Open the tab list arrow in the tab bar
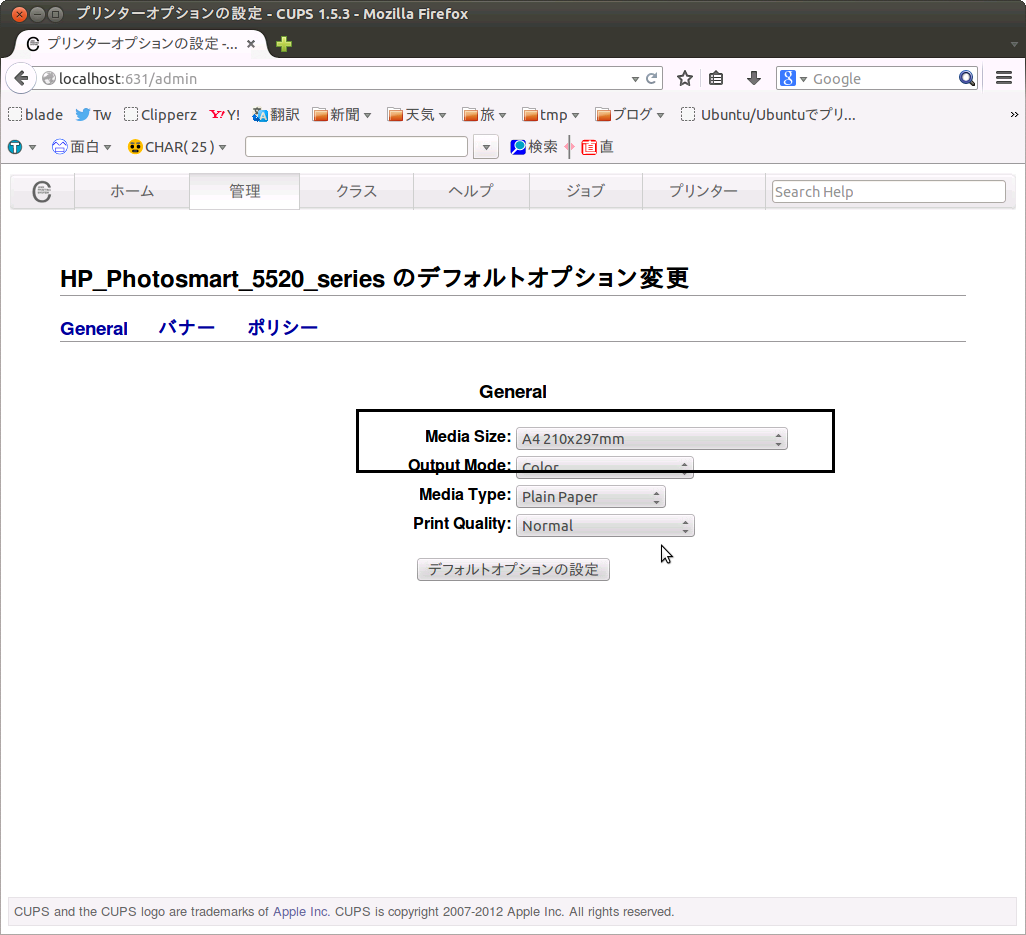The image size is (1026, 935). (x=1014, y=44)
